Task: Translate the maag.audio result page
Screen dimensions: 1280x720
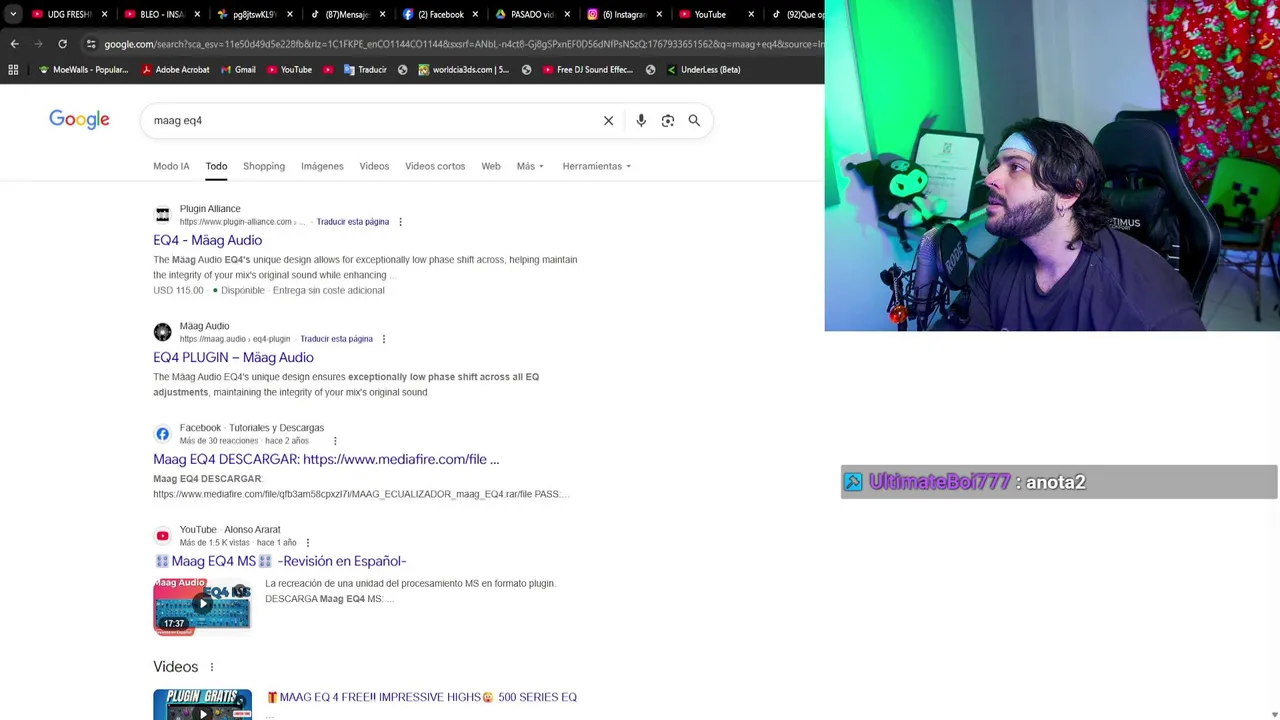Action: (336, 339)
